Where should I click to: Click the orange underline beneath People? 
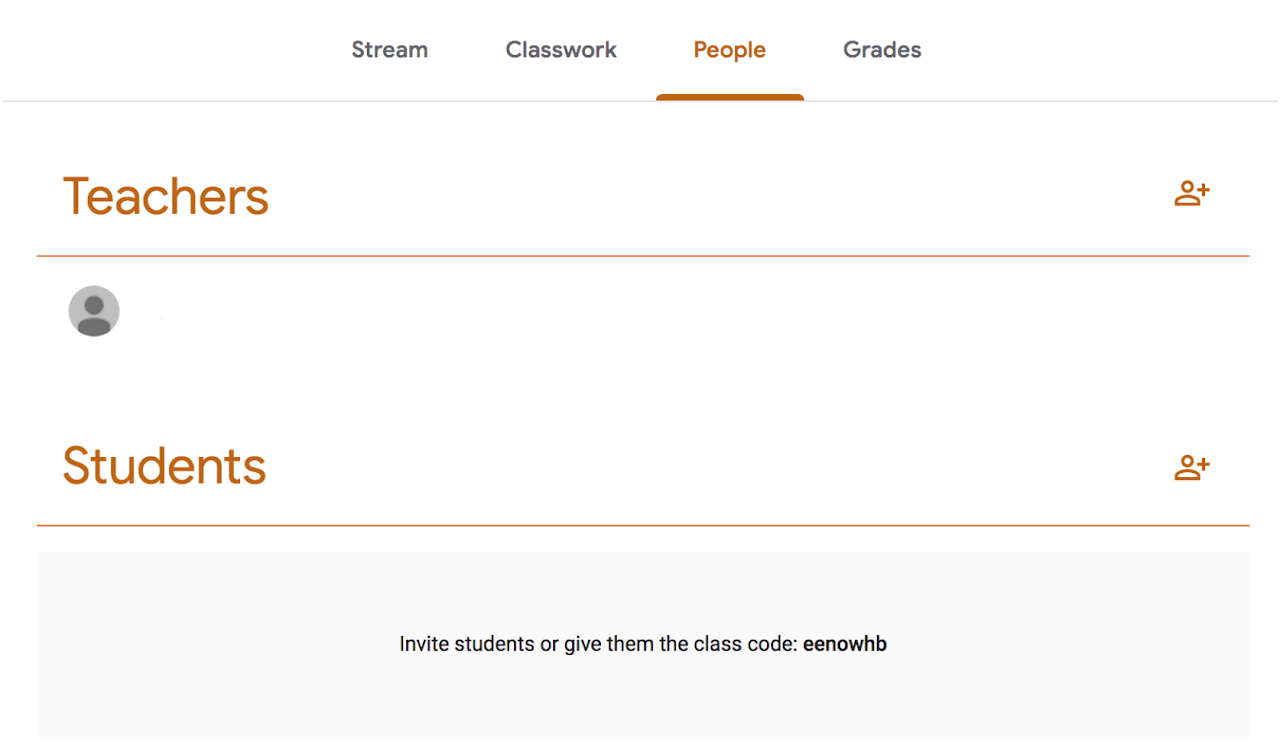coord(729,97)
